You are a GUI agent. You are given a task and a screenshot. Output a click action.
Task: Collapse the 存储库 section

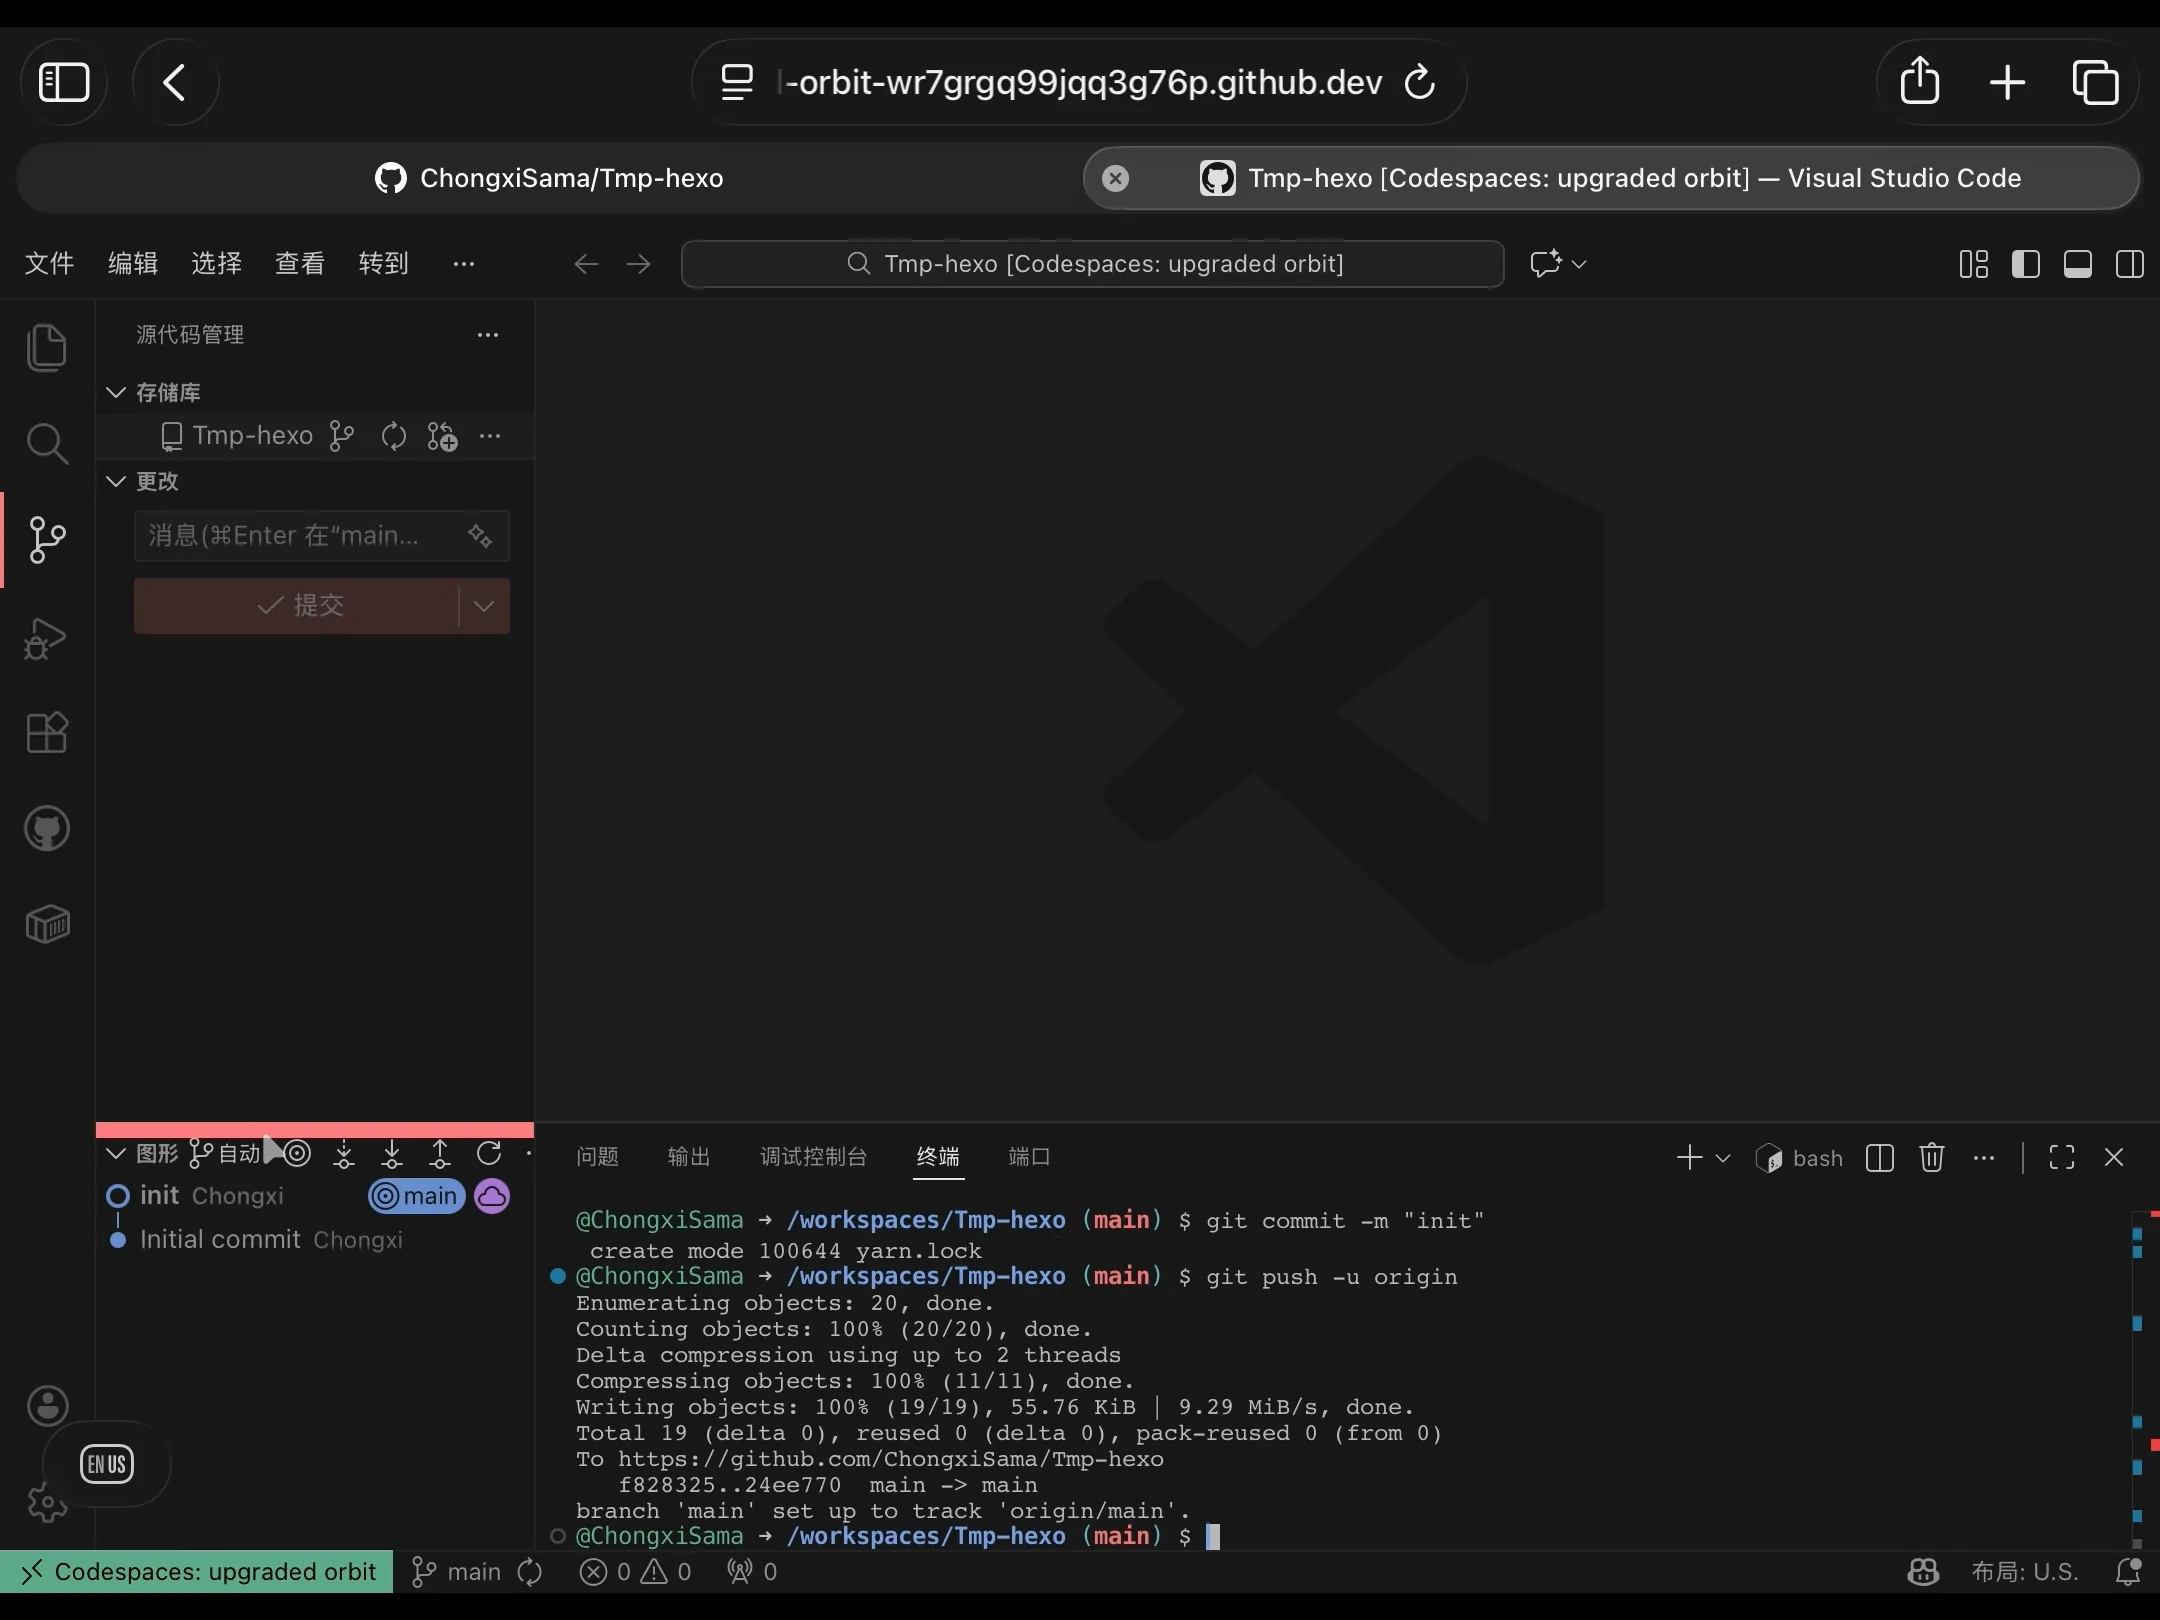point(114,392)
